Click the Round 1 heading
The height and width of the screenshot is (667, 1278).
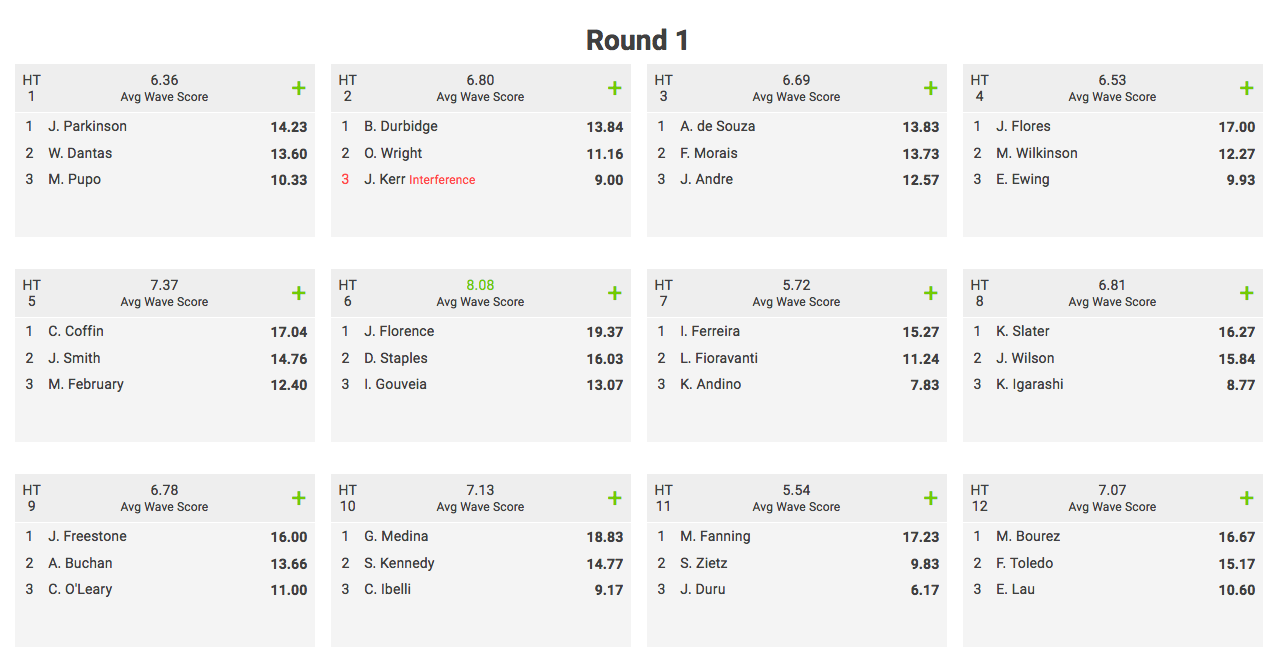638,40
